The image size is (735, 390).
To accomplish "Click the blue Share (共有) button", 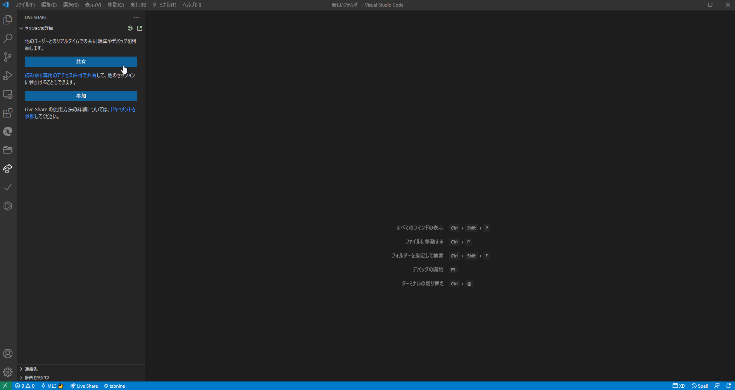I will pos(81,61).
